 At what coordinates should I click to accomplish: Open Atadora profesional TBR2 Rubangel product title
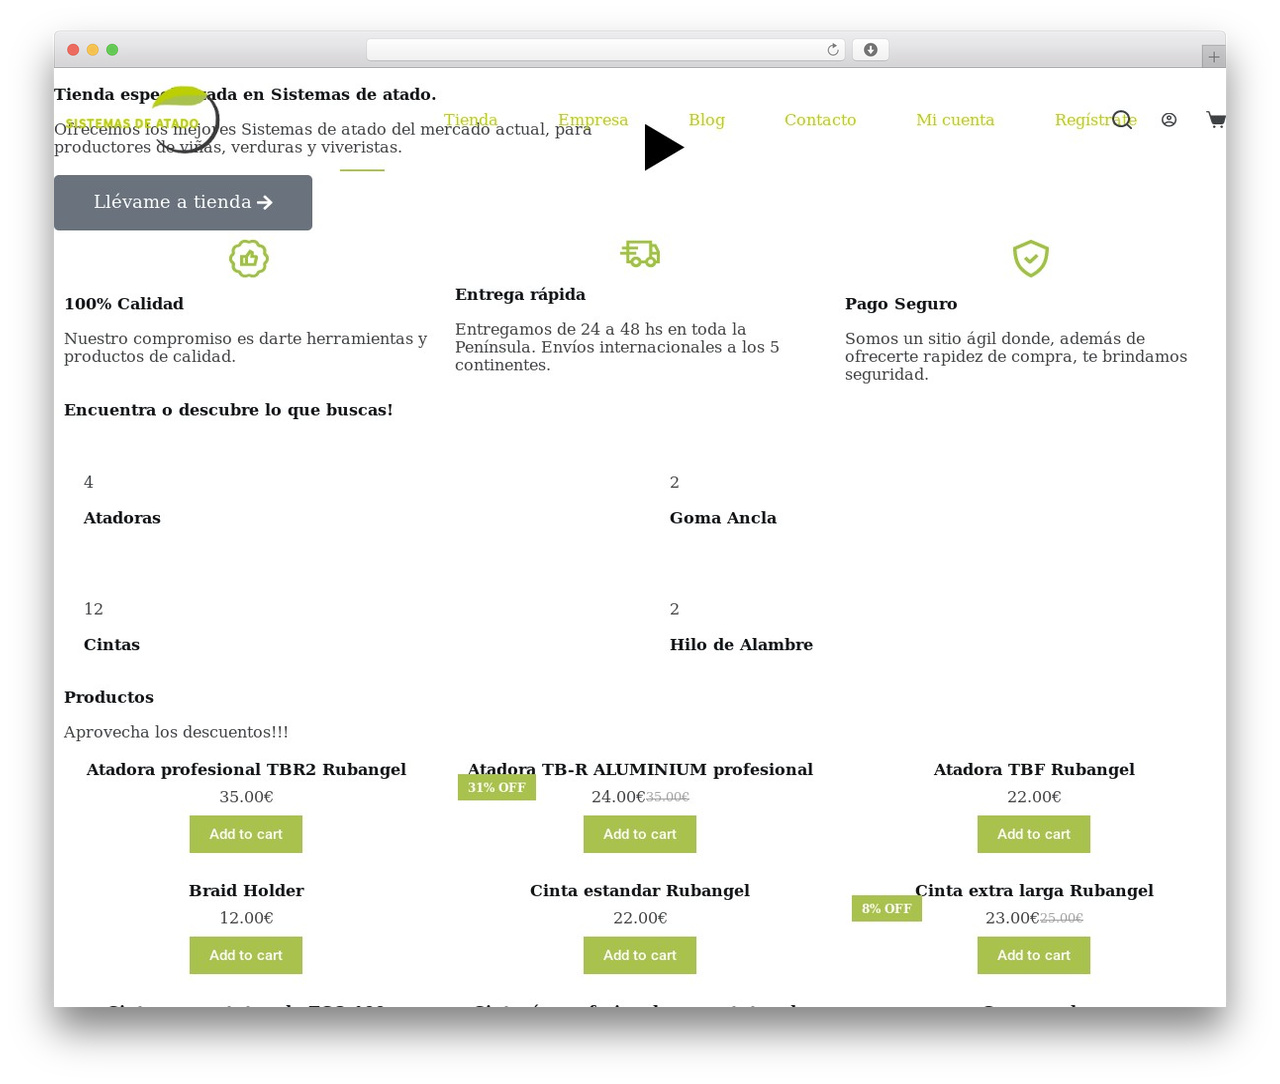point(246,770)
